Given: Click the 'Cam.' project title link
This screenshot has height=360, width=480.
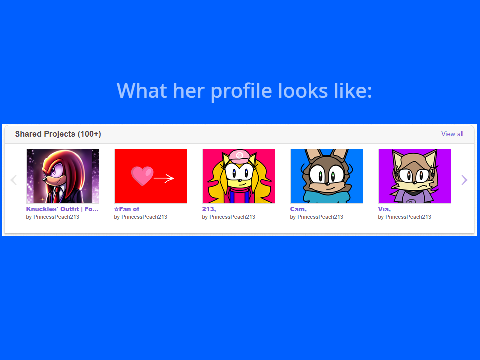Looking at the screenshot, I should pos(298,209).
